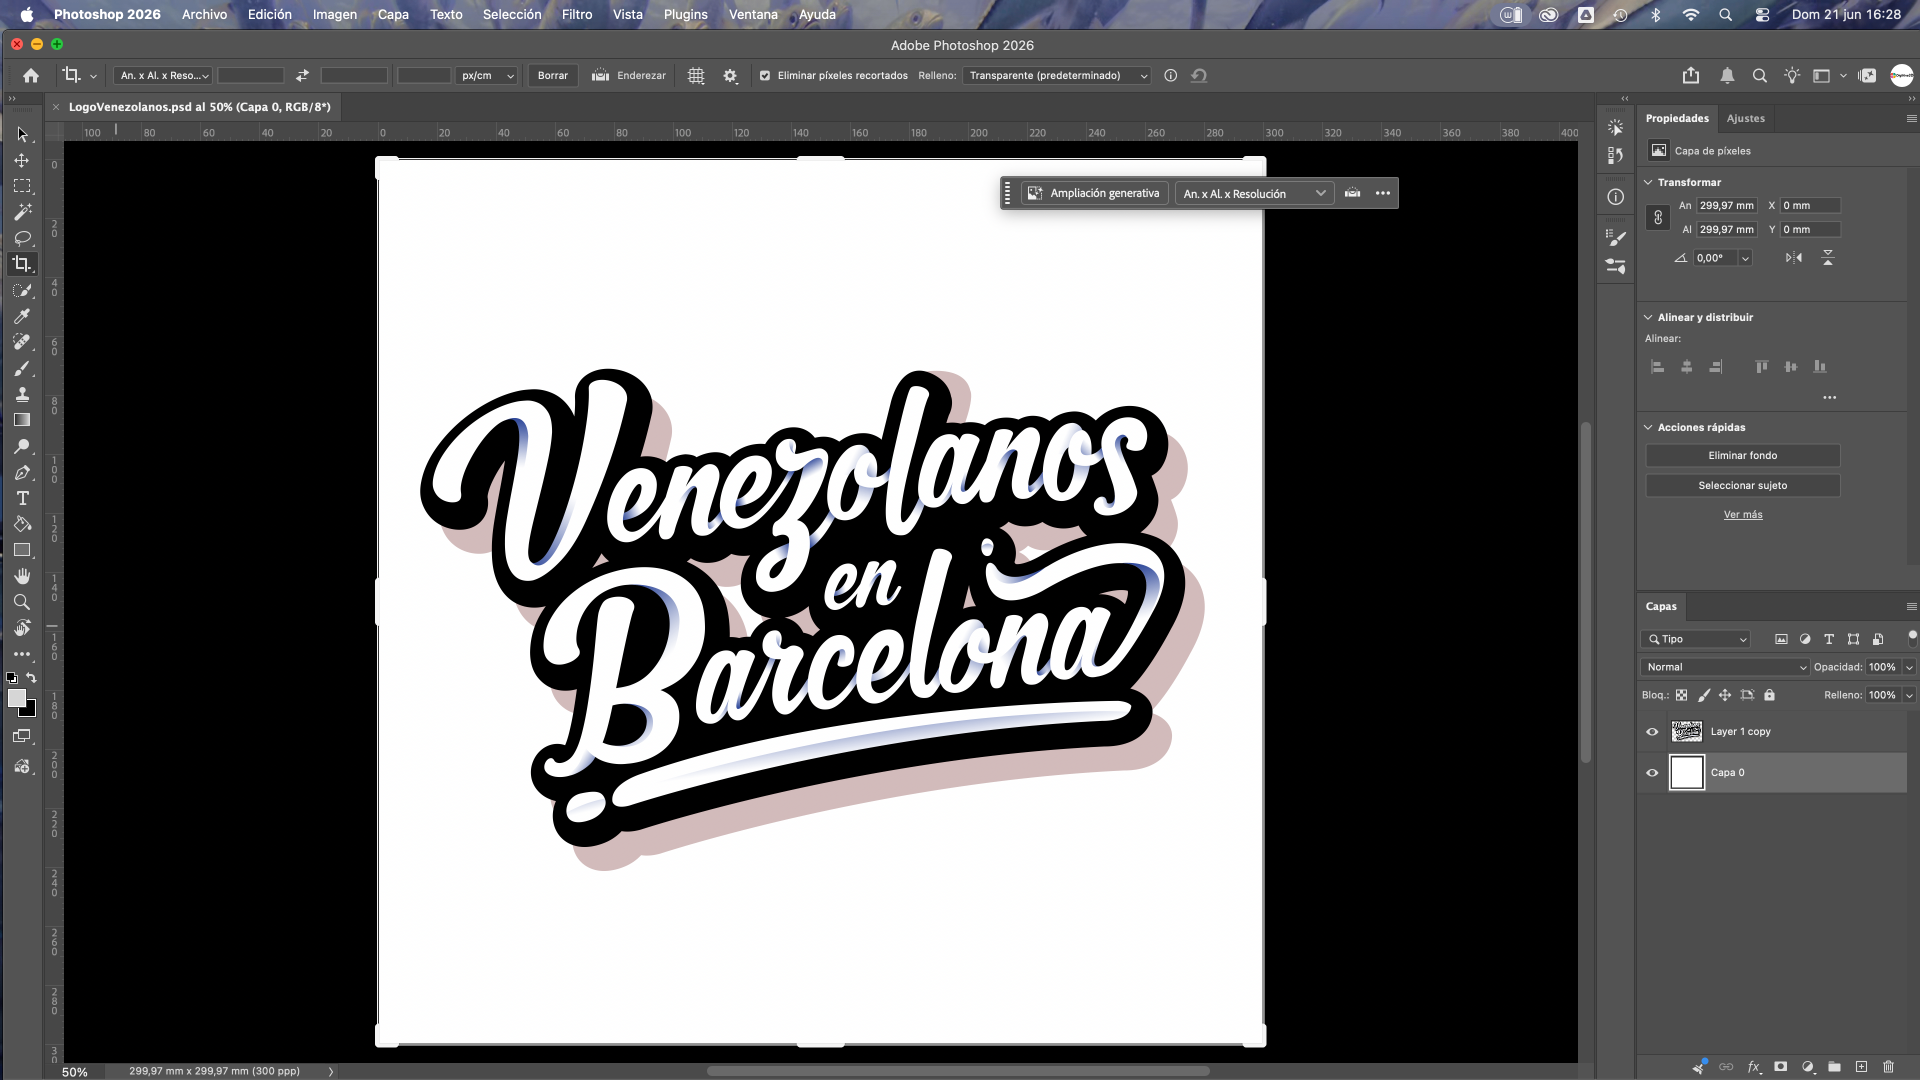Click the foreground color swatch

click(16, 698)
